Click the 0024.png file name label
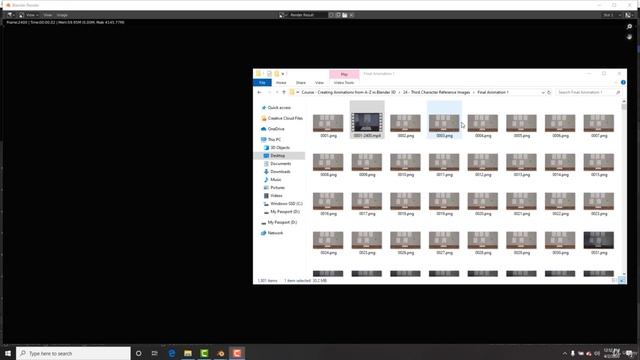 (x=329, y=253)
